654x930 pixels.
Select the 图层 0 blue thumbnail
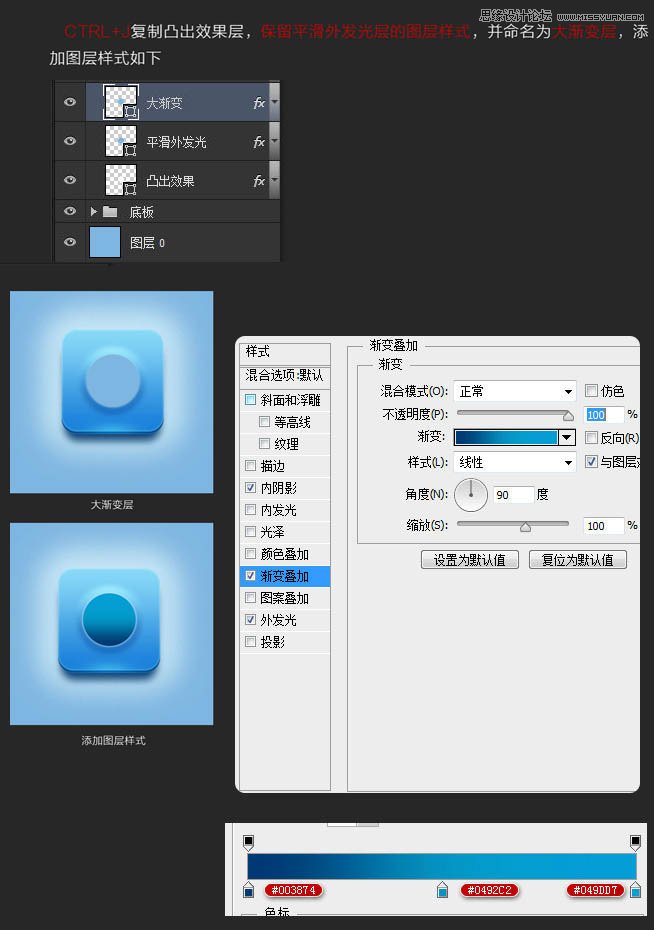105,242
